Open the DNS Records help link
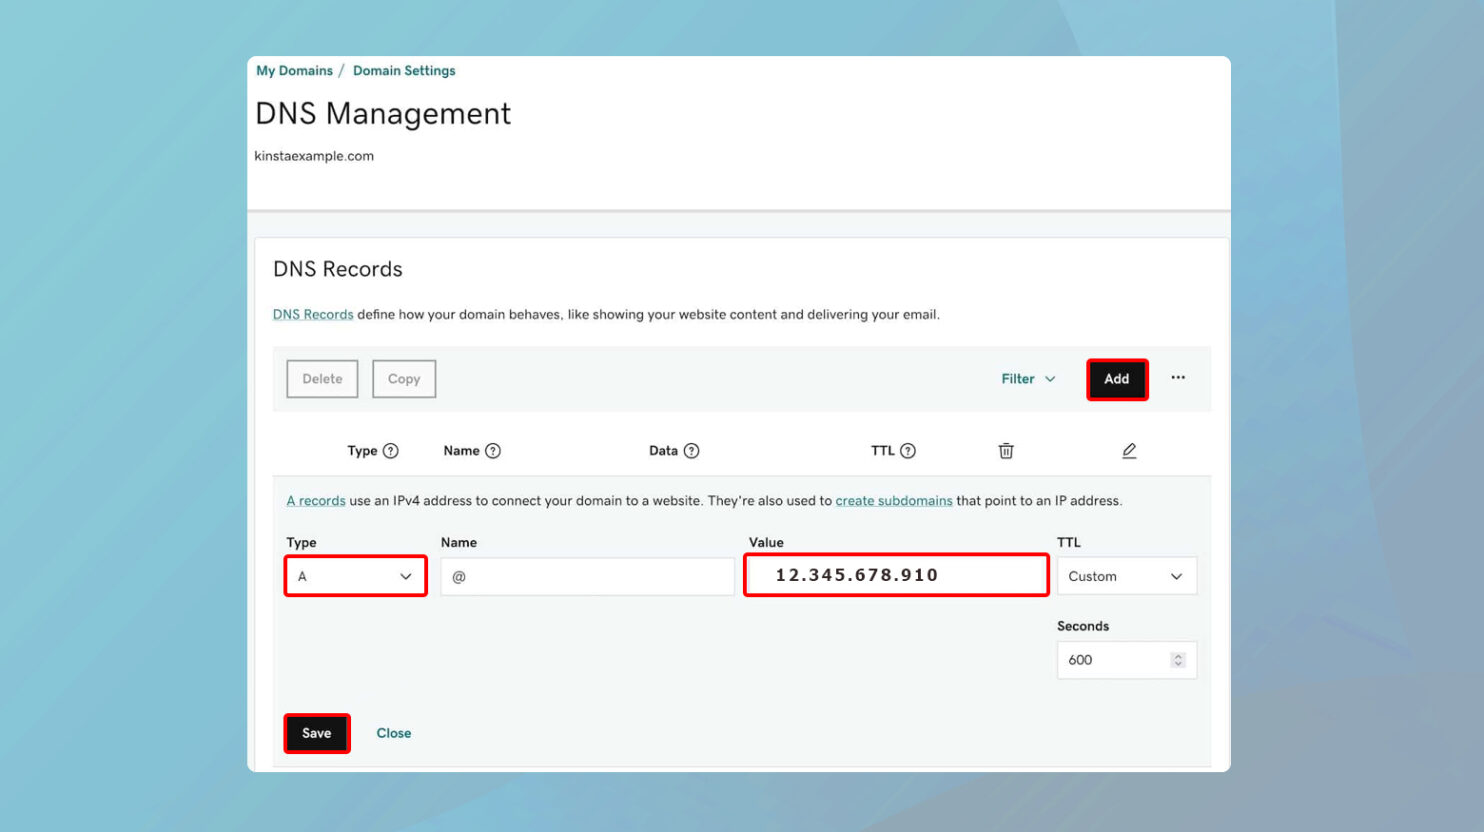The image size is (1484, 832). coord(313,314)
